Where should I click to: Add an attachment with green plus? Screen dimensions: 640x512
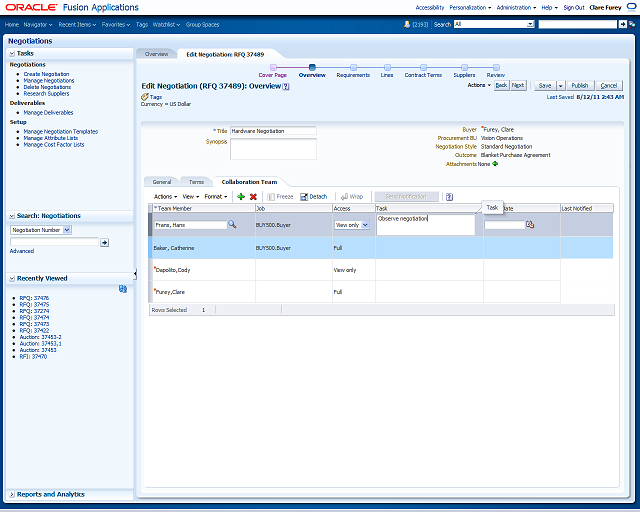(495, 164)
